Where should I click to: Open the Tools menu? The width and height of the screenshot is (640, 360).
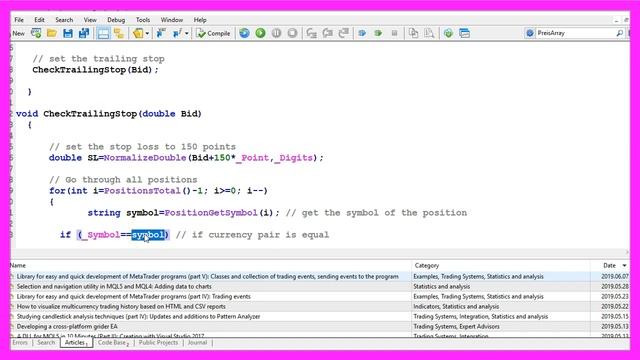[x=143, y=20]
